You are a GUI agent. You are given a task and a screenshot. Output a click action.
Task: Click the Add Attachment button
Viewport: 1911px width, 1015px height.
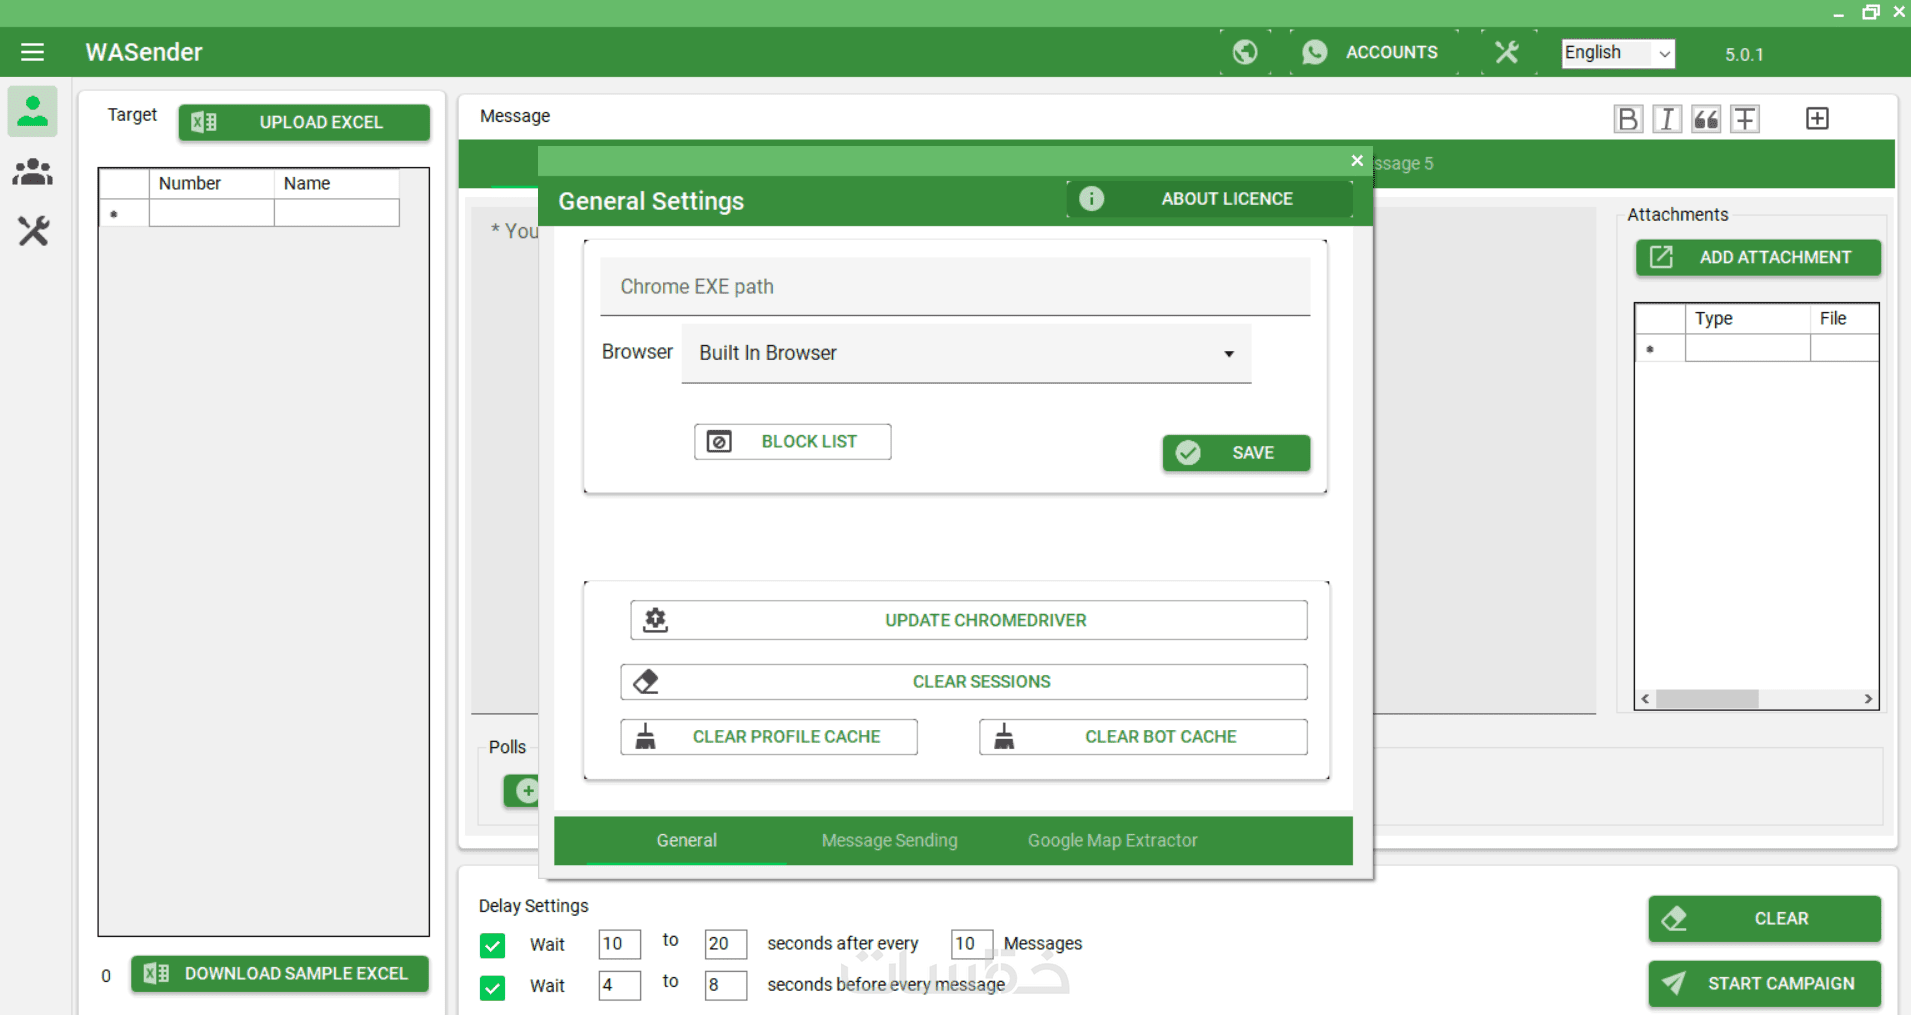(1758, 258)
